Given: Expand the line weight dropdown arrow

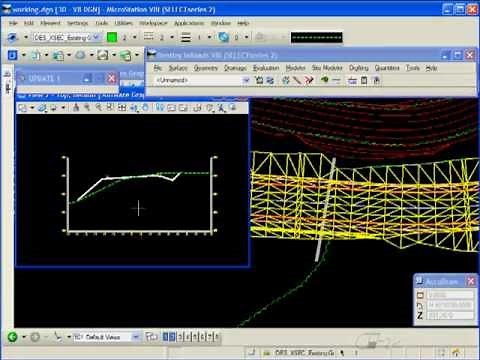Looking at the screenshot, I should pos(209,37).
